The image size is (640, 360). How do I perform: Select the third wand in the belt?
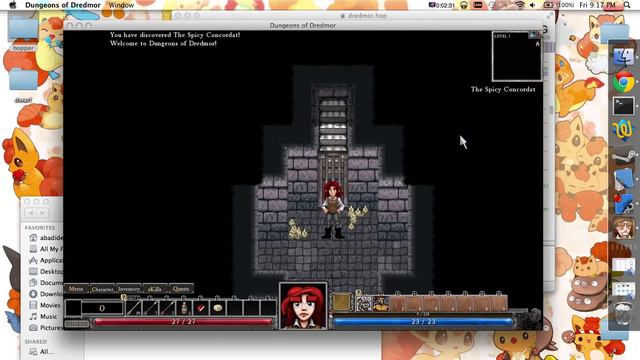pos(167,308)
